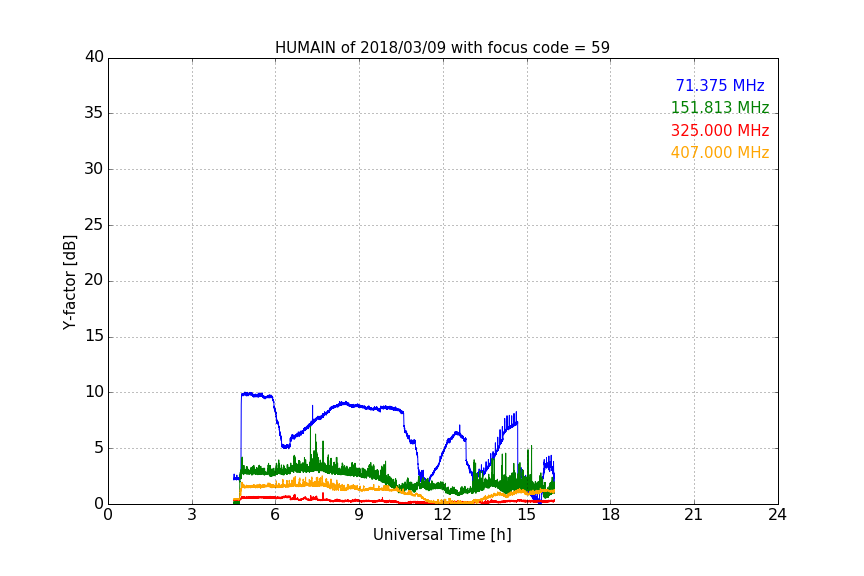This screenshot has height=576, width=864.
Task: Click the x-axis tick label '15'
Action: [x=527, y=515]
